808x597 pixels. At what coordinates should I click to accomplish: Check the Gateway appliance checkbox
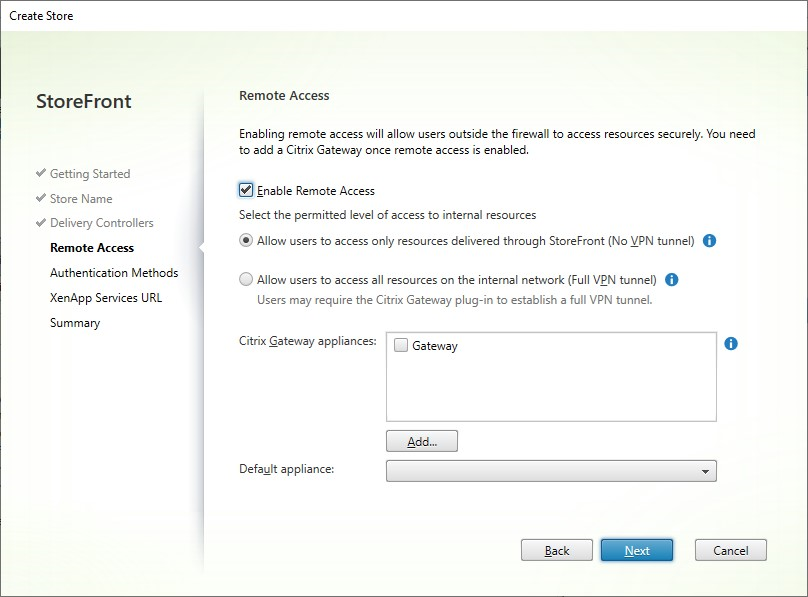pos(401,346)
